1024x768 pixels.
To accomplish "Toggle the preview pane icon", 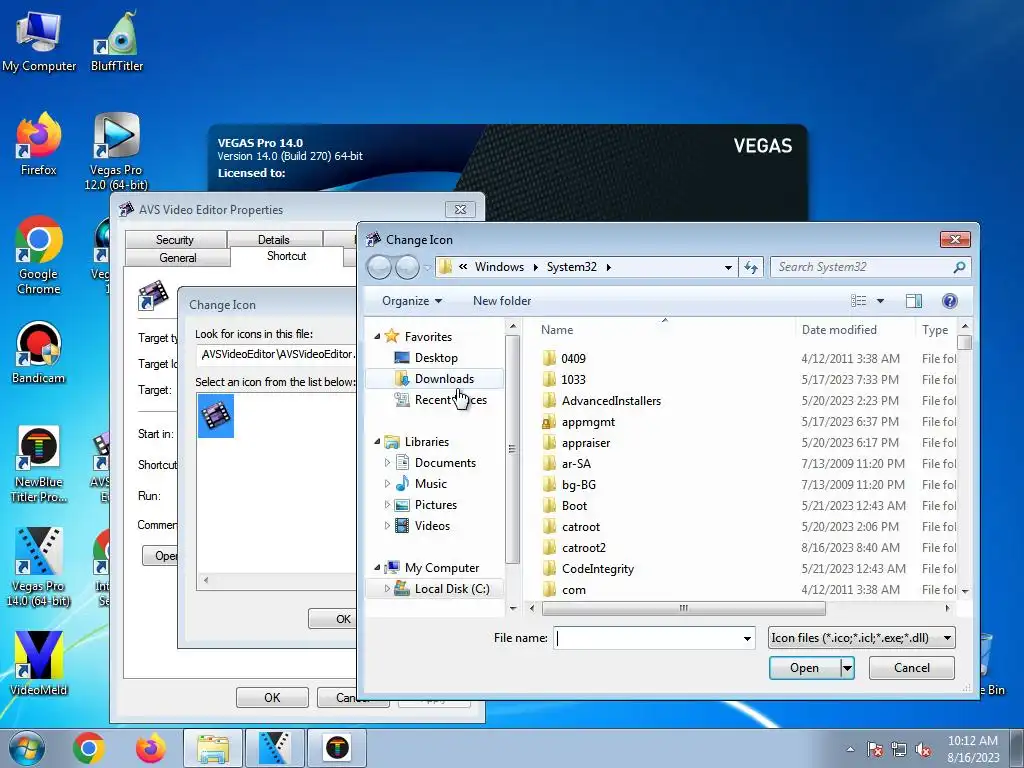I will 914,301.
